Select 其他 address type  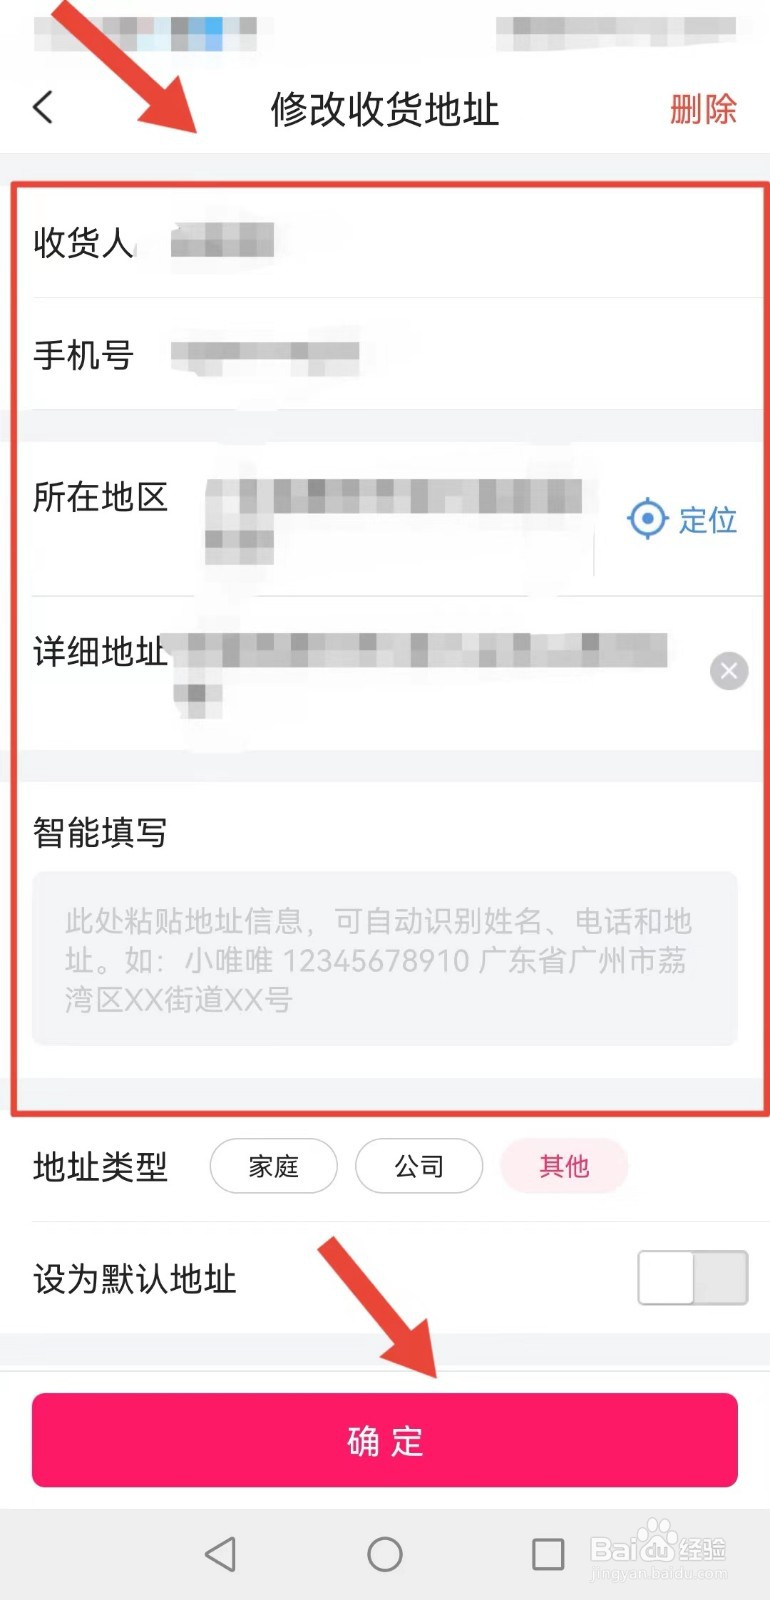coord(564,1166)
